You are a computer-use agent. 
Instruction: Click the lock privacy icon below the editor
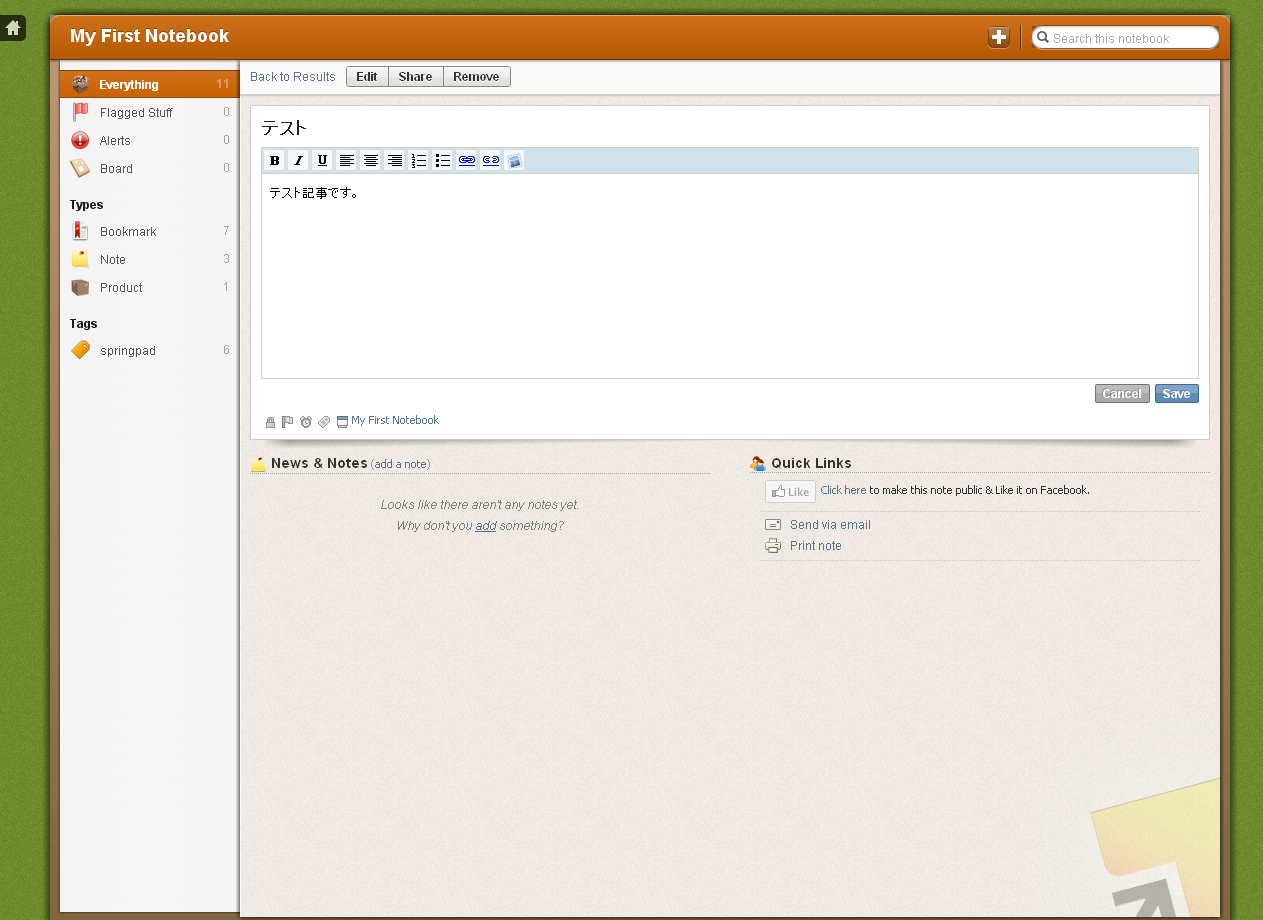coord(270,422)
